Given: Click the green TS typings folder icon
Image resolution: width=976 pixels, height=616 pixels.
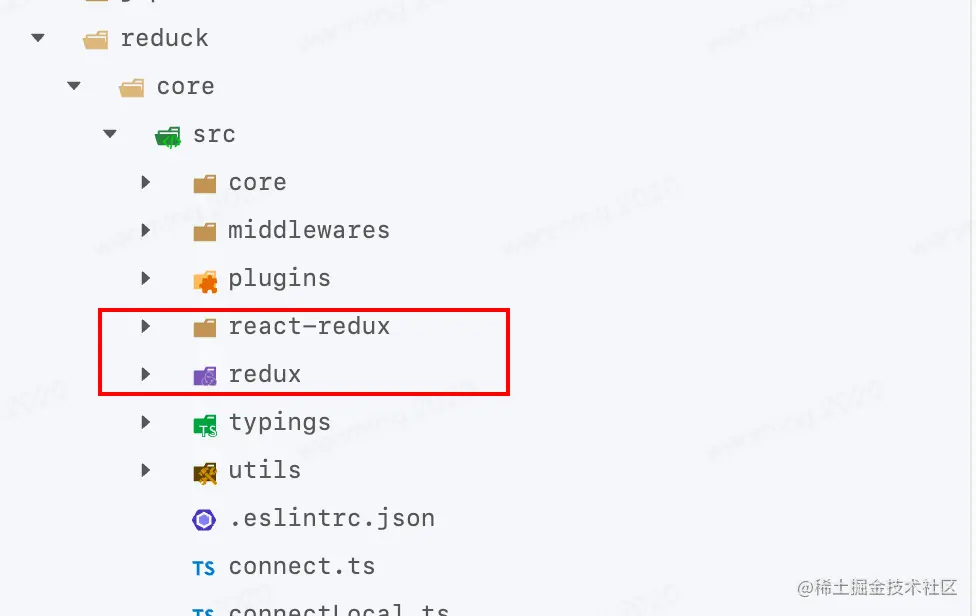Looking at the screenshot, I should 204,422.
